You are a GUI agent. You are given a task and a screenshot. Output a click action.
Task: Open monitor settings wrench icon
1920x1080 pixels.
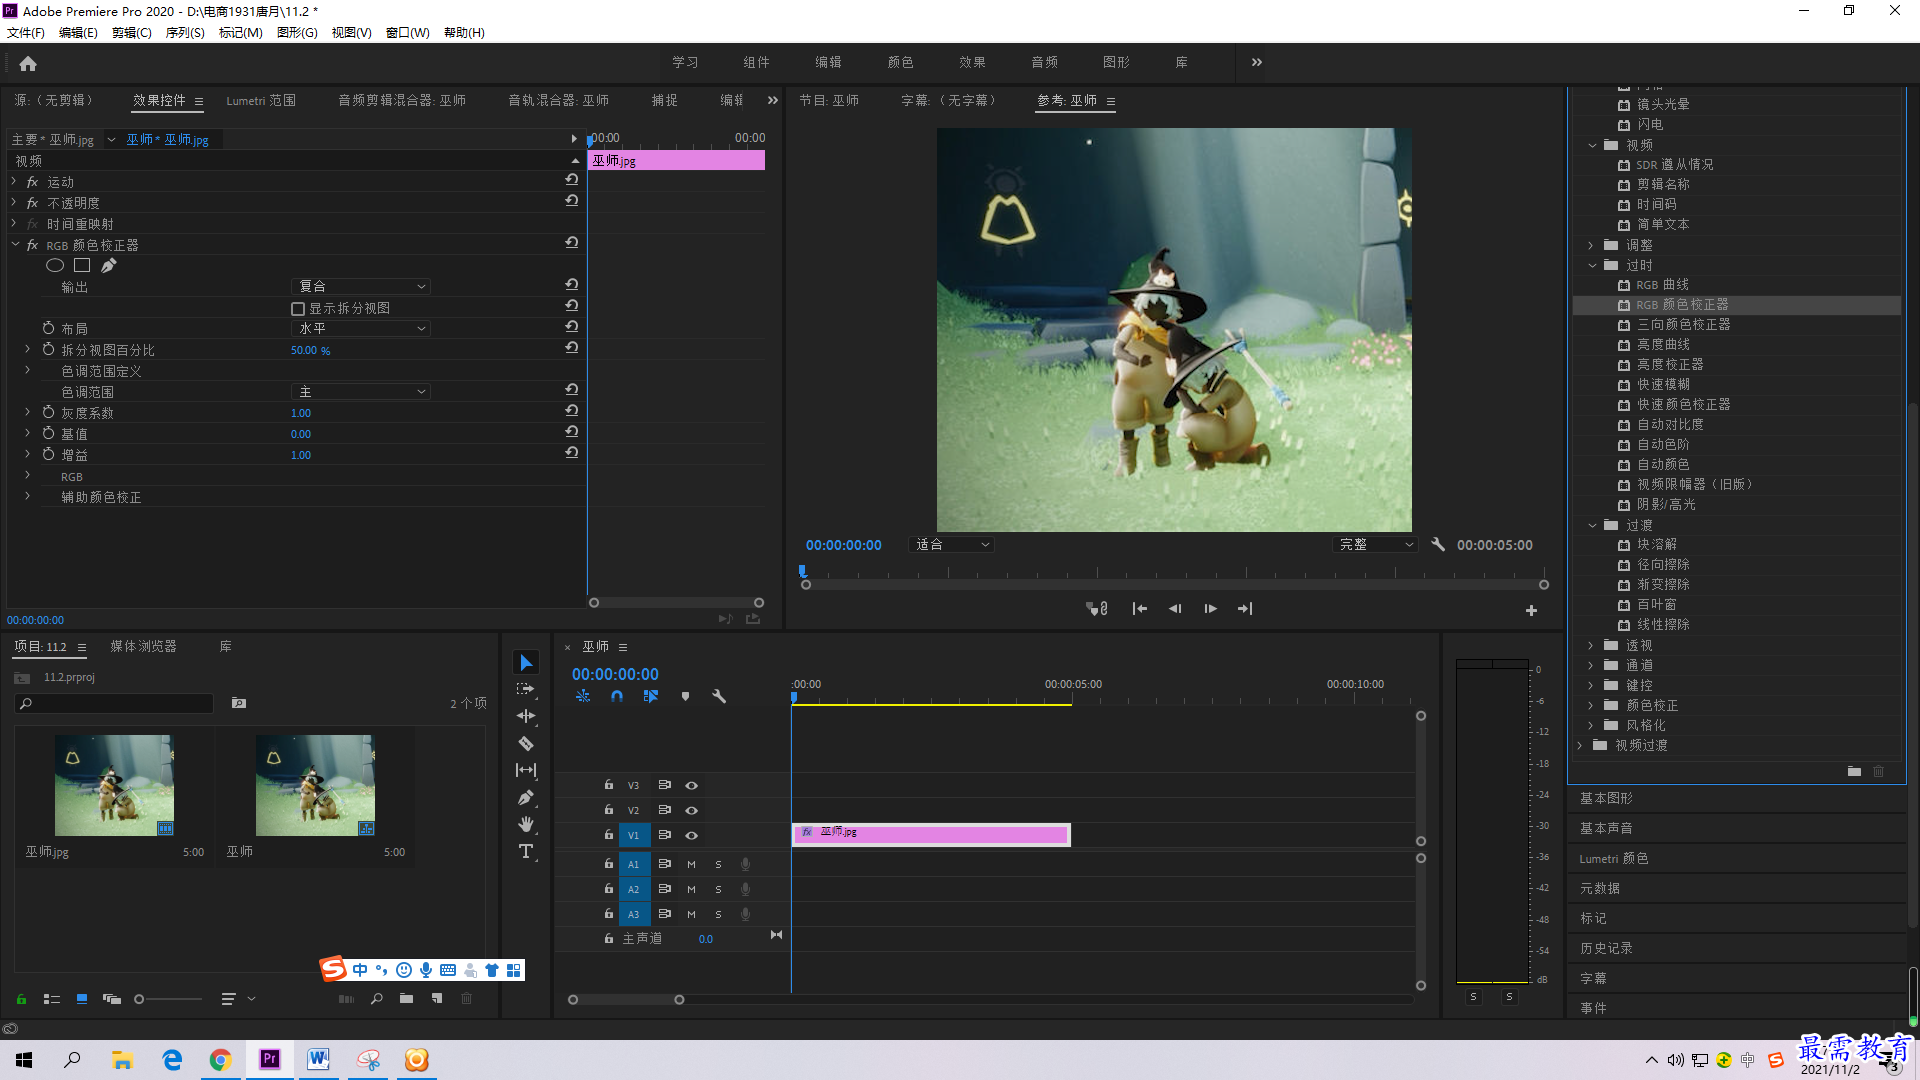[1438, 545]
